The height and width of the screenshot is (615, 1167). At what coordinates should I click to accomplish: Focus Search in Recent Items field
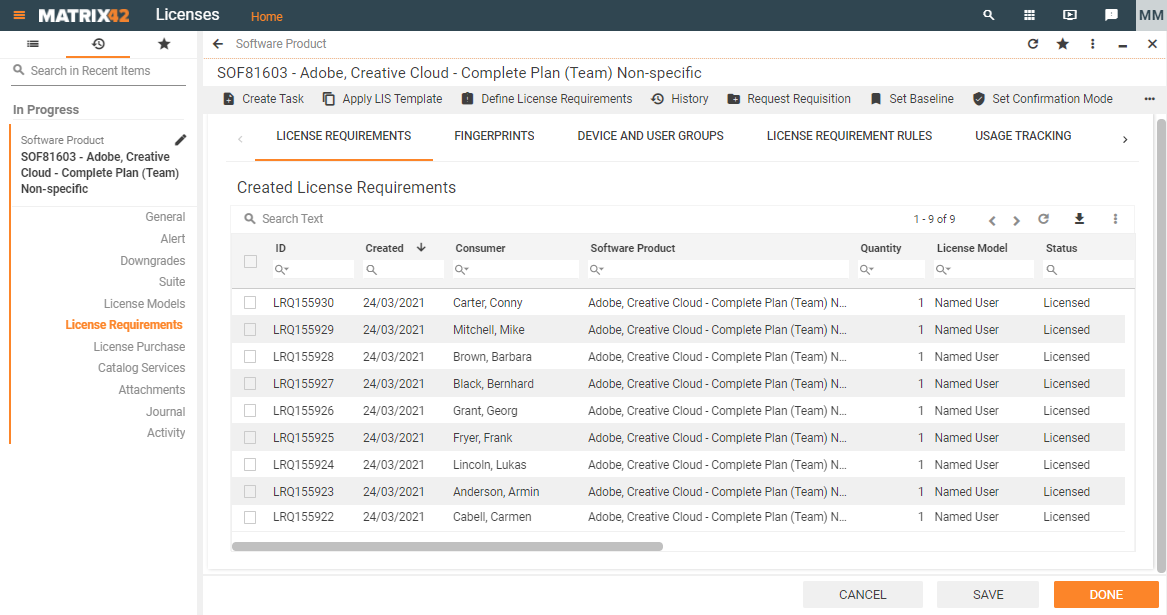pos(99,71)
